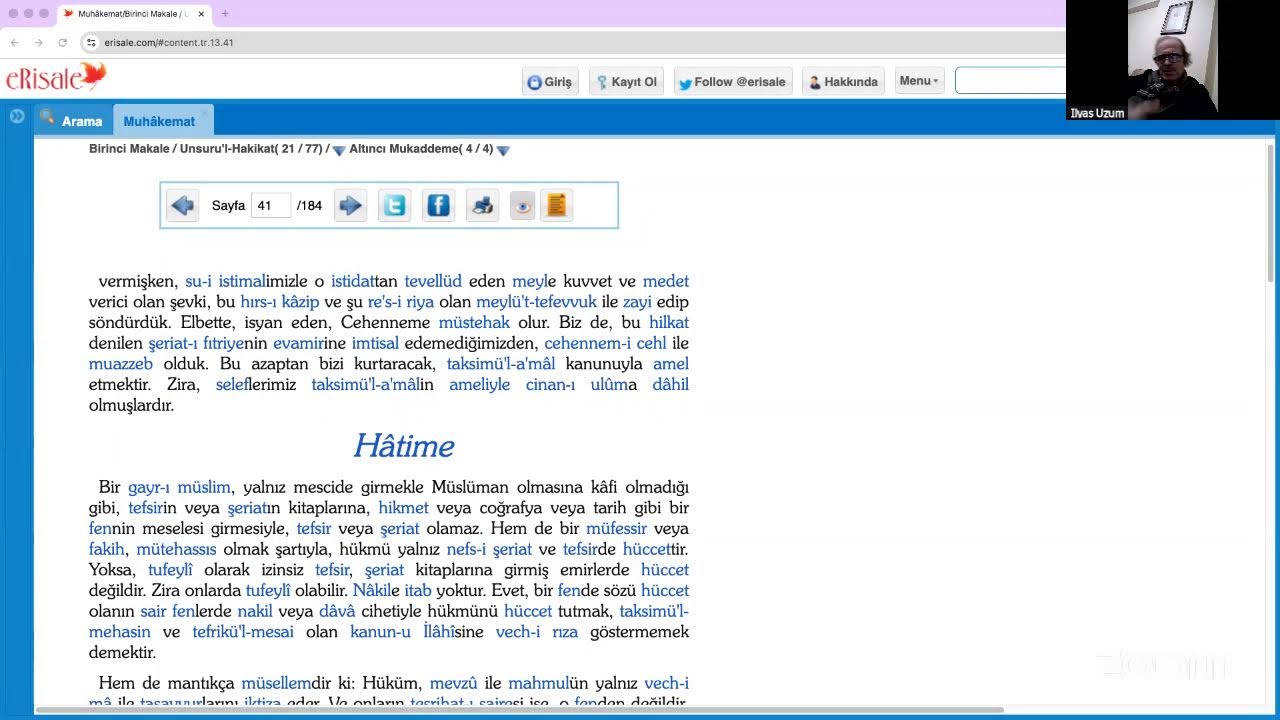Switch to the Arama tab

point(71,121)
